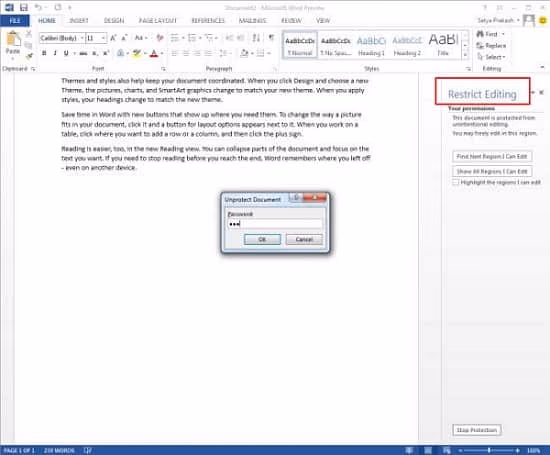Apply Italic formatting
Screen dimensions: 550x455
point(55,53)
